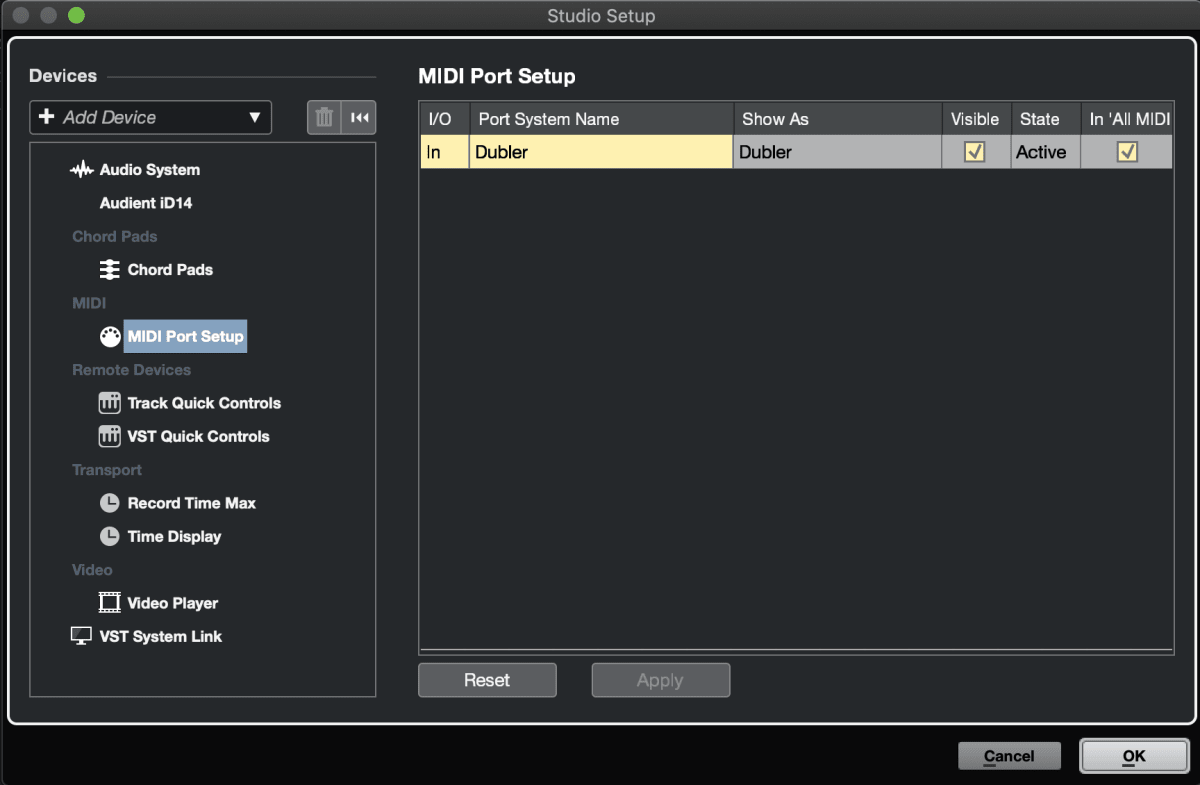This screenshot has width=1200, height=785.
Task: Click the Devices panel heading
Action: (63, 76)
